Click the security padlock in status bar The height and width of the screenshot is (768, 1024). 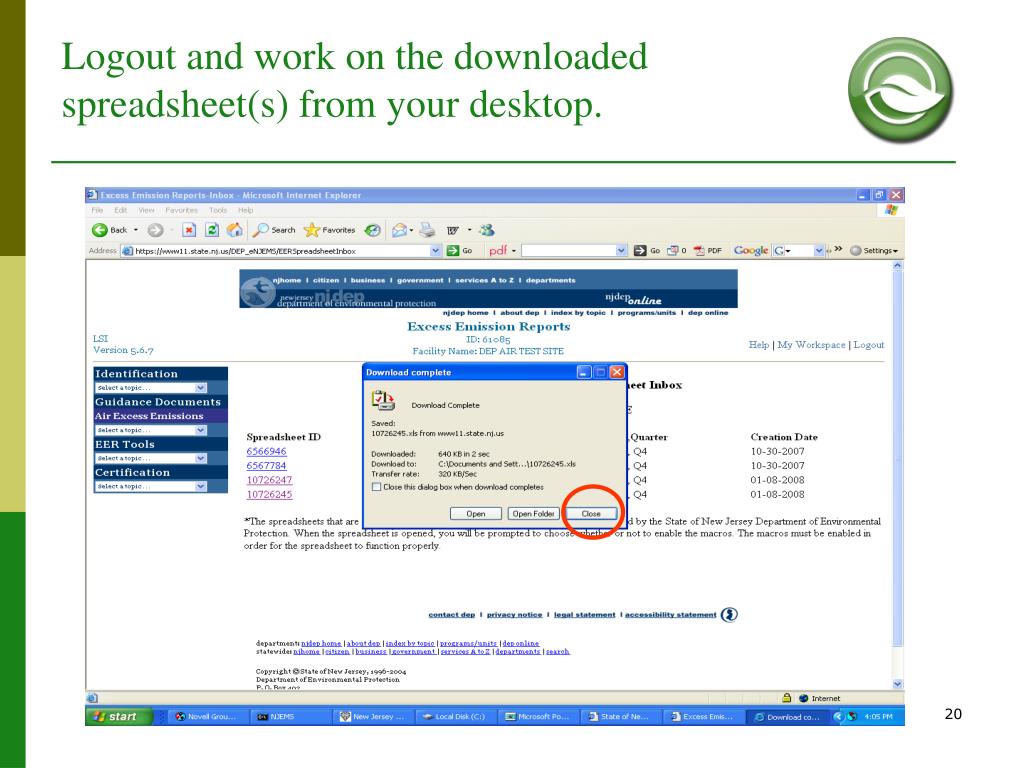click(787, 698)
